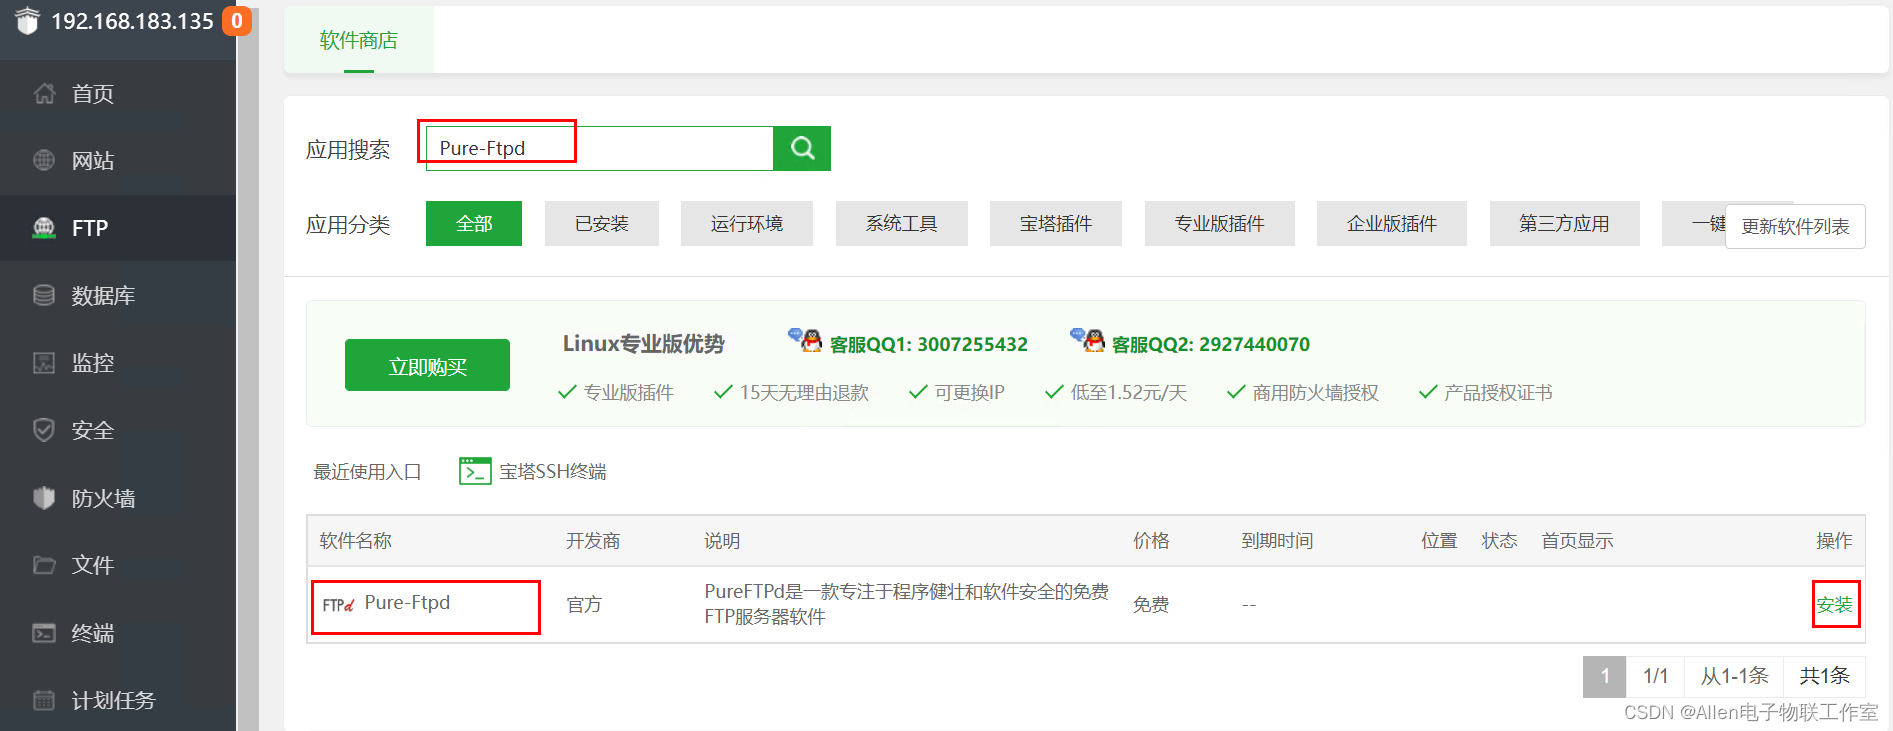1893x731 pixels.
Task: Click the monitor icon beside 监控
Action: (44, 362)
